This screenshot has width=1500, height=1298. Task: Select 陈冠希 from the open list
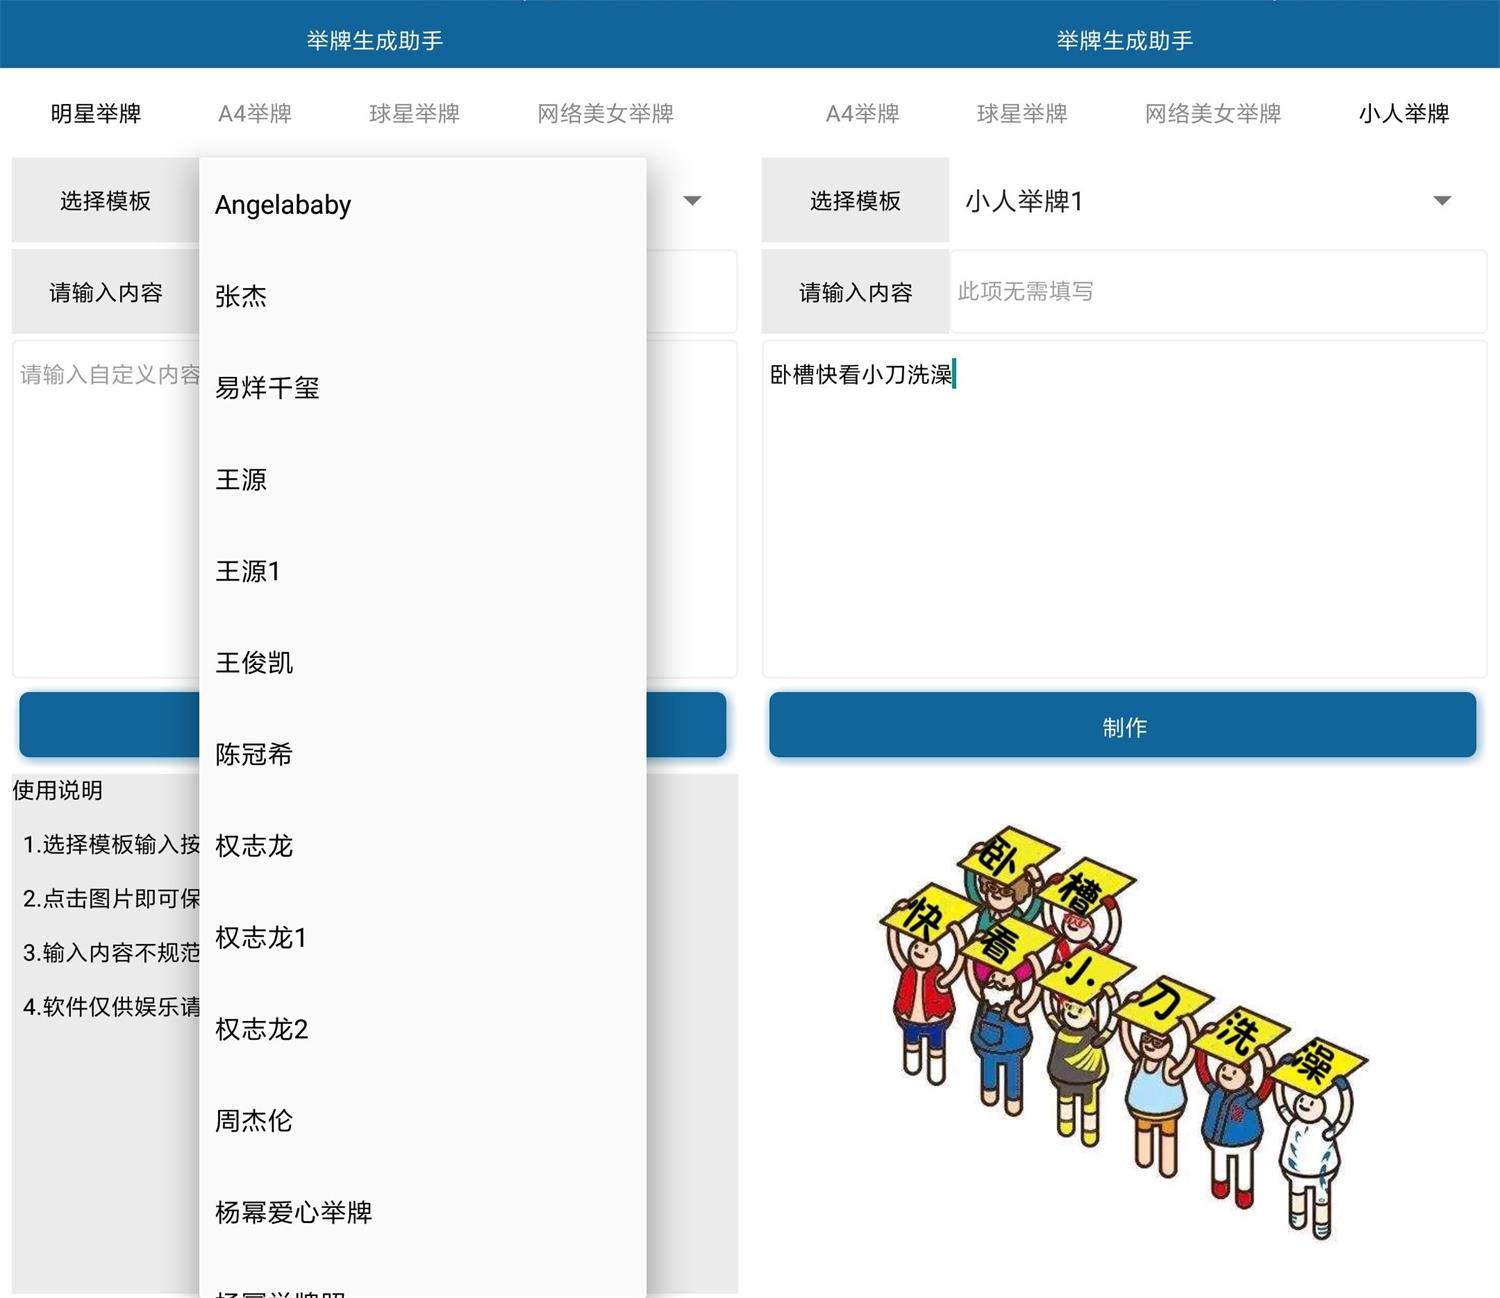[254, 755]
